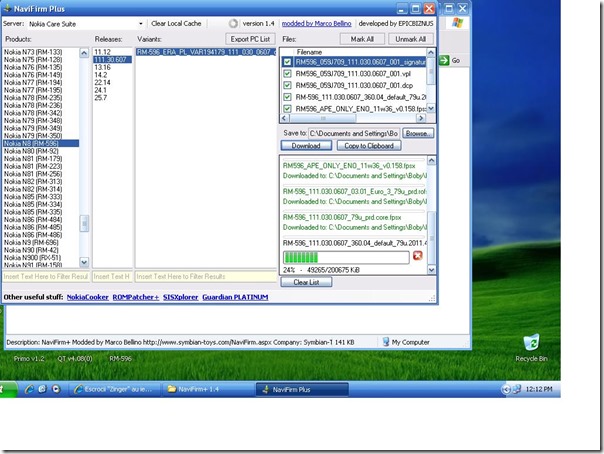Click Browse button

point(418,133)
